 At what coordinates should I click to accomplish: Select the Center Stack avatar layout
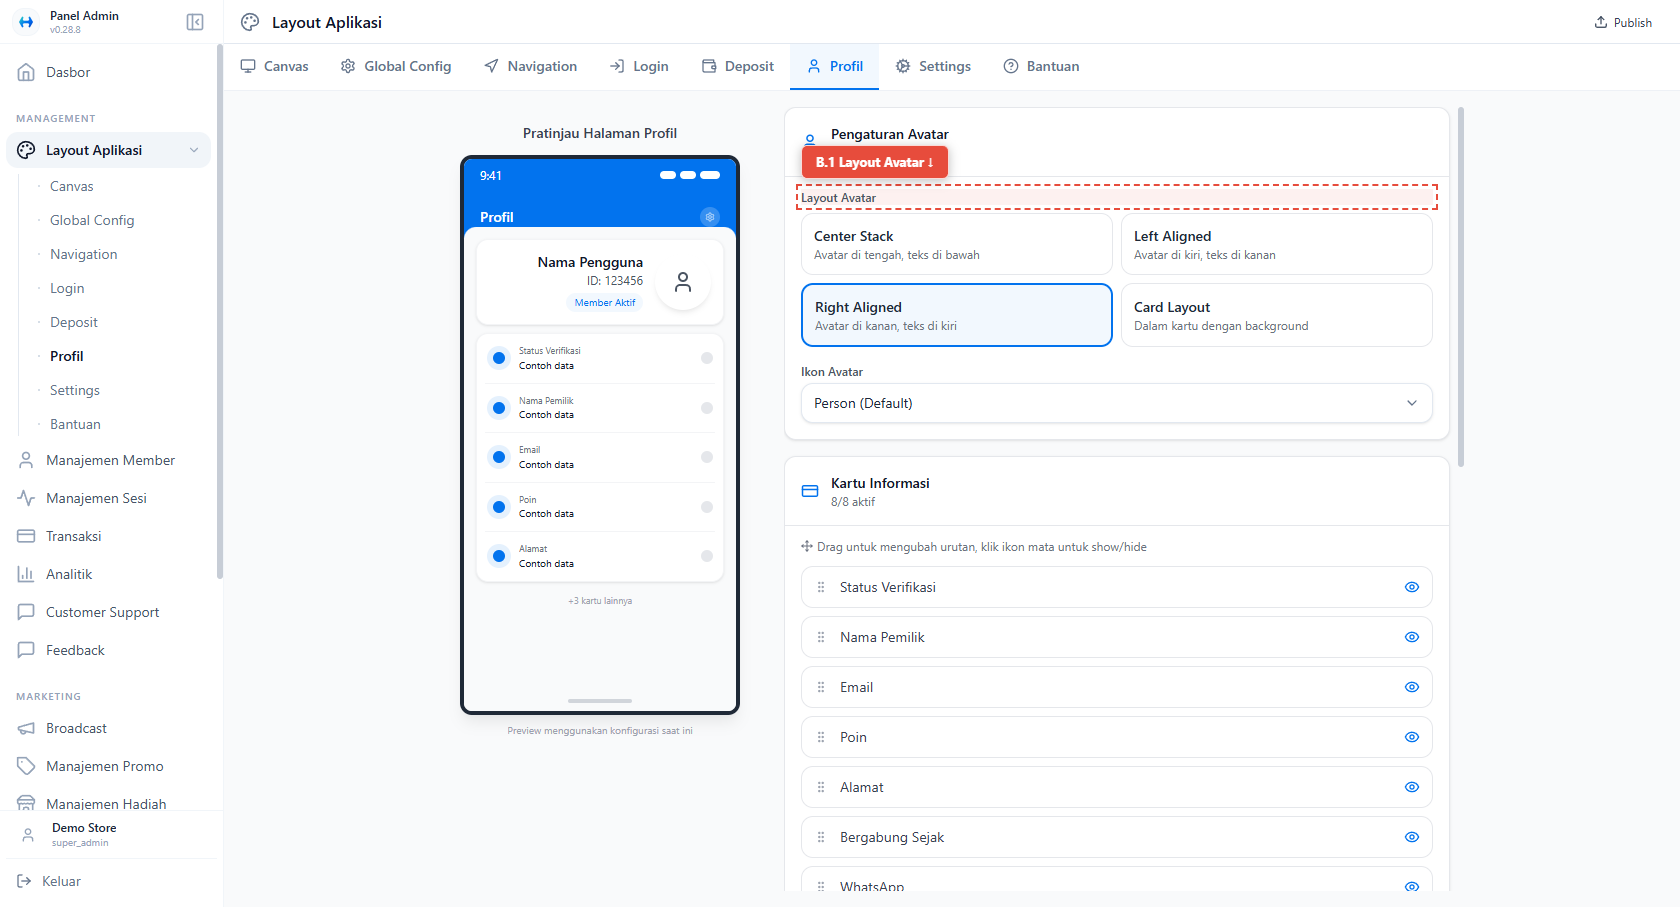pos(956,245)
